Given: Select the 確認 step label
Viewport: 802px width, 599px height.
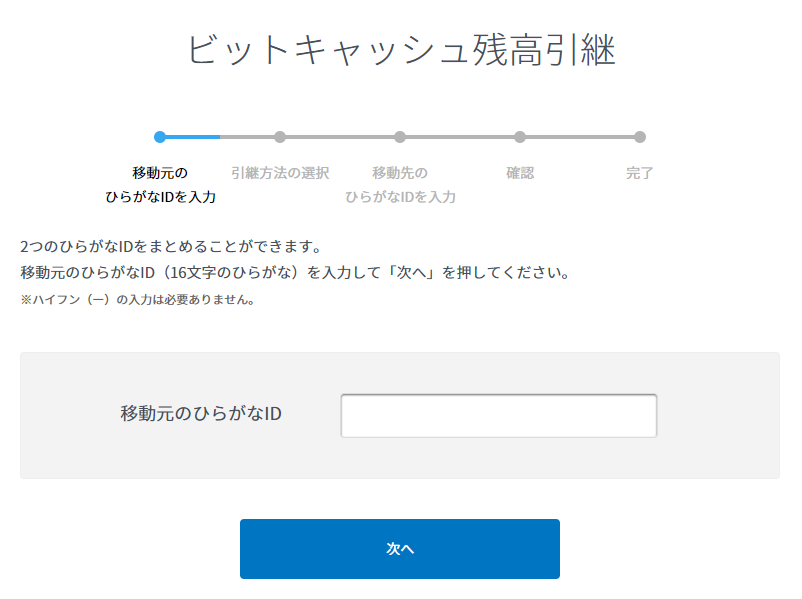Looking at the screenshot, I should coord(520,173).
